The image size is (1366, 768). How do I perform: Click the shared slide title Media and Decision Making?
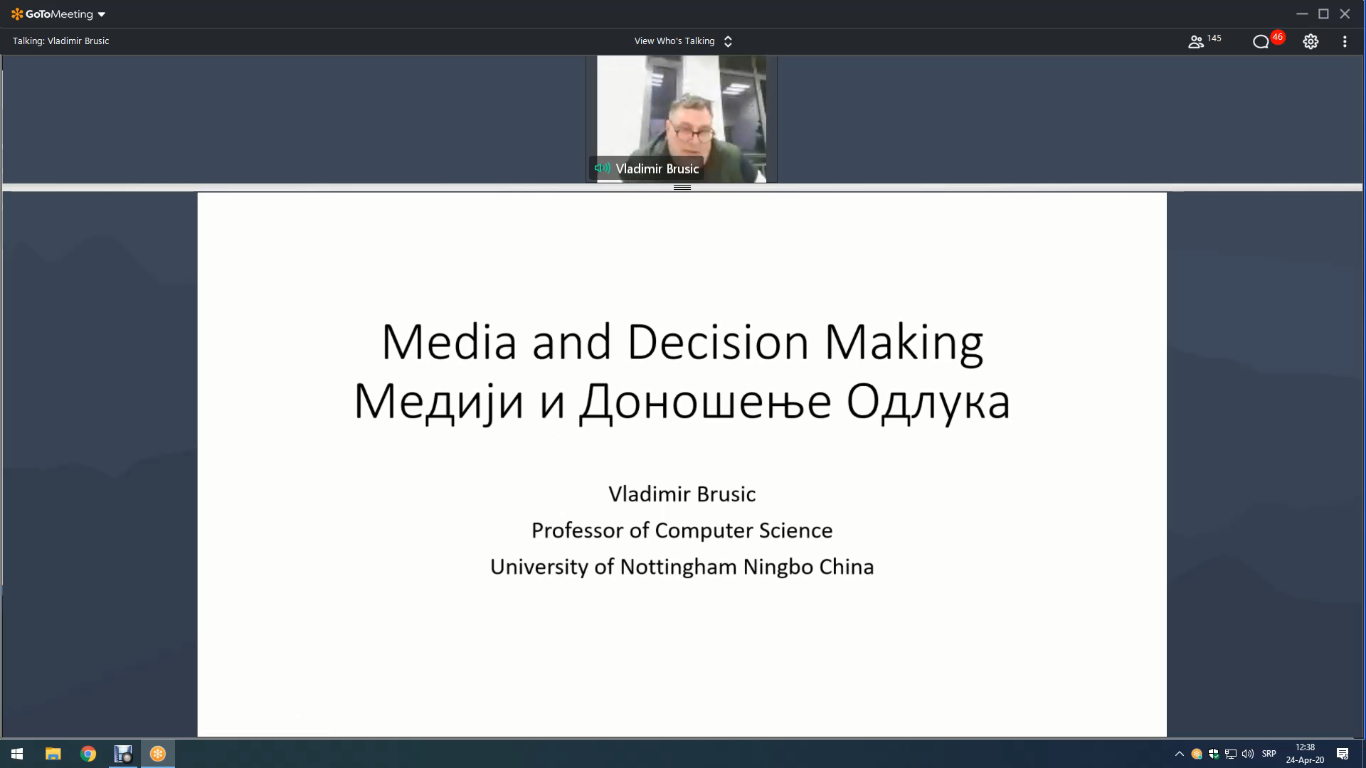(x=682, y=342)
